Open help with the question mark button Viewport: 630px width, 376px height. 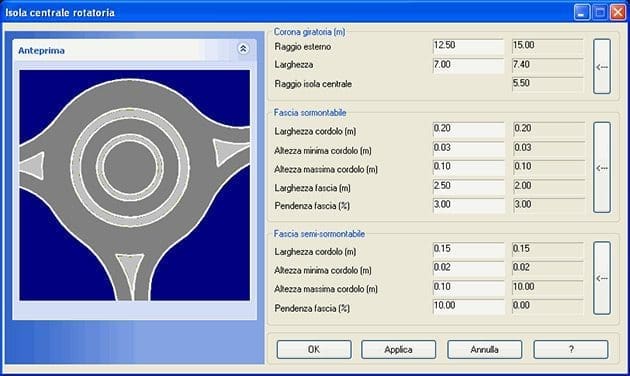point(571,349)
